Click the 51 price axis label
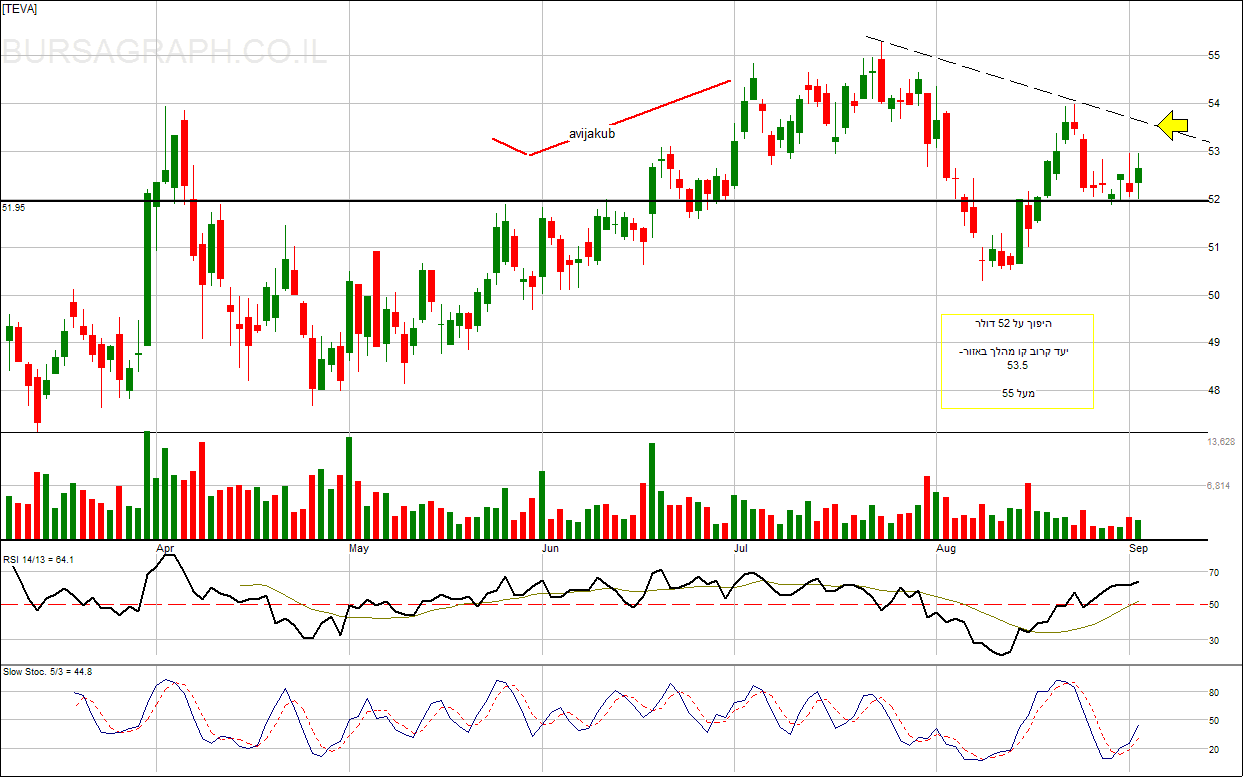Viewport: 1243px width, 777px height. [x=1213, y=247]
